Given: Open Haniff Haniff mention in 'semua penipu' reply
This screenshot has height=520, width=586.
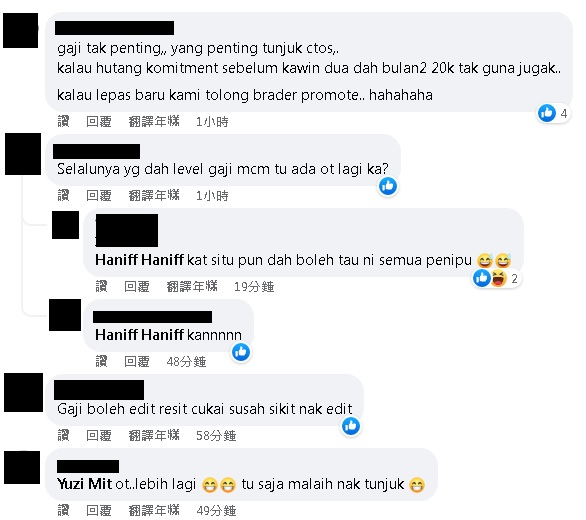Looking at the screenshot, I should [139, 260].
